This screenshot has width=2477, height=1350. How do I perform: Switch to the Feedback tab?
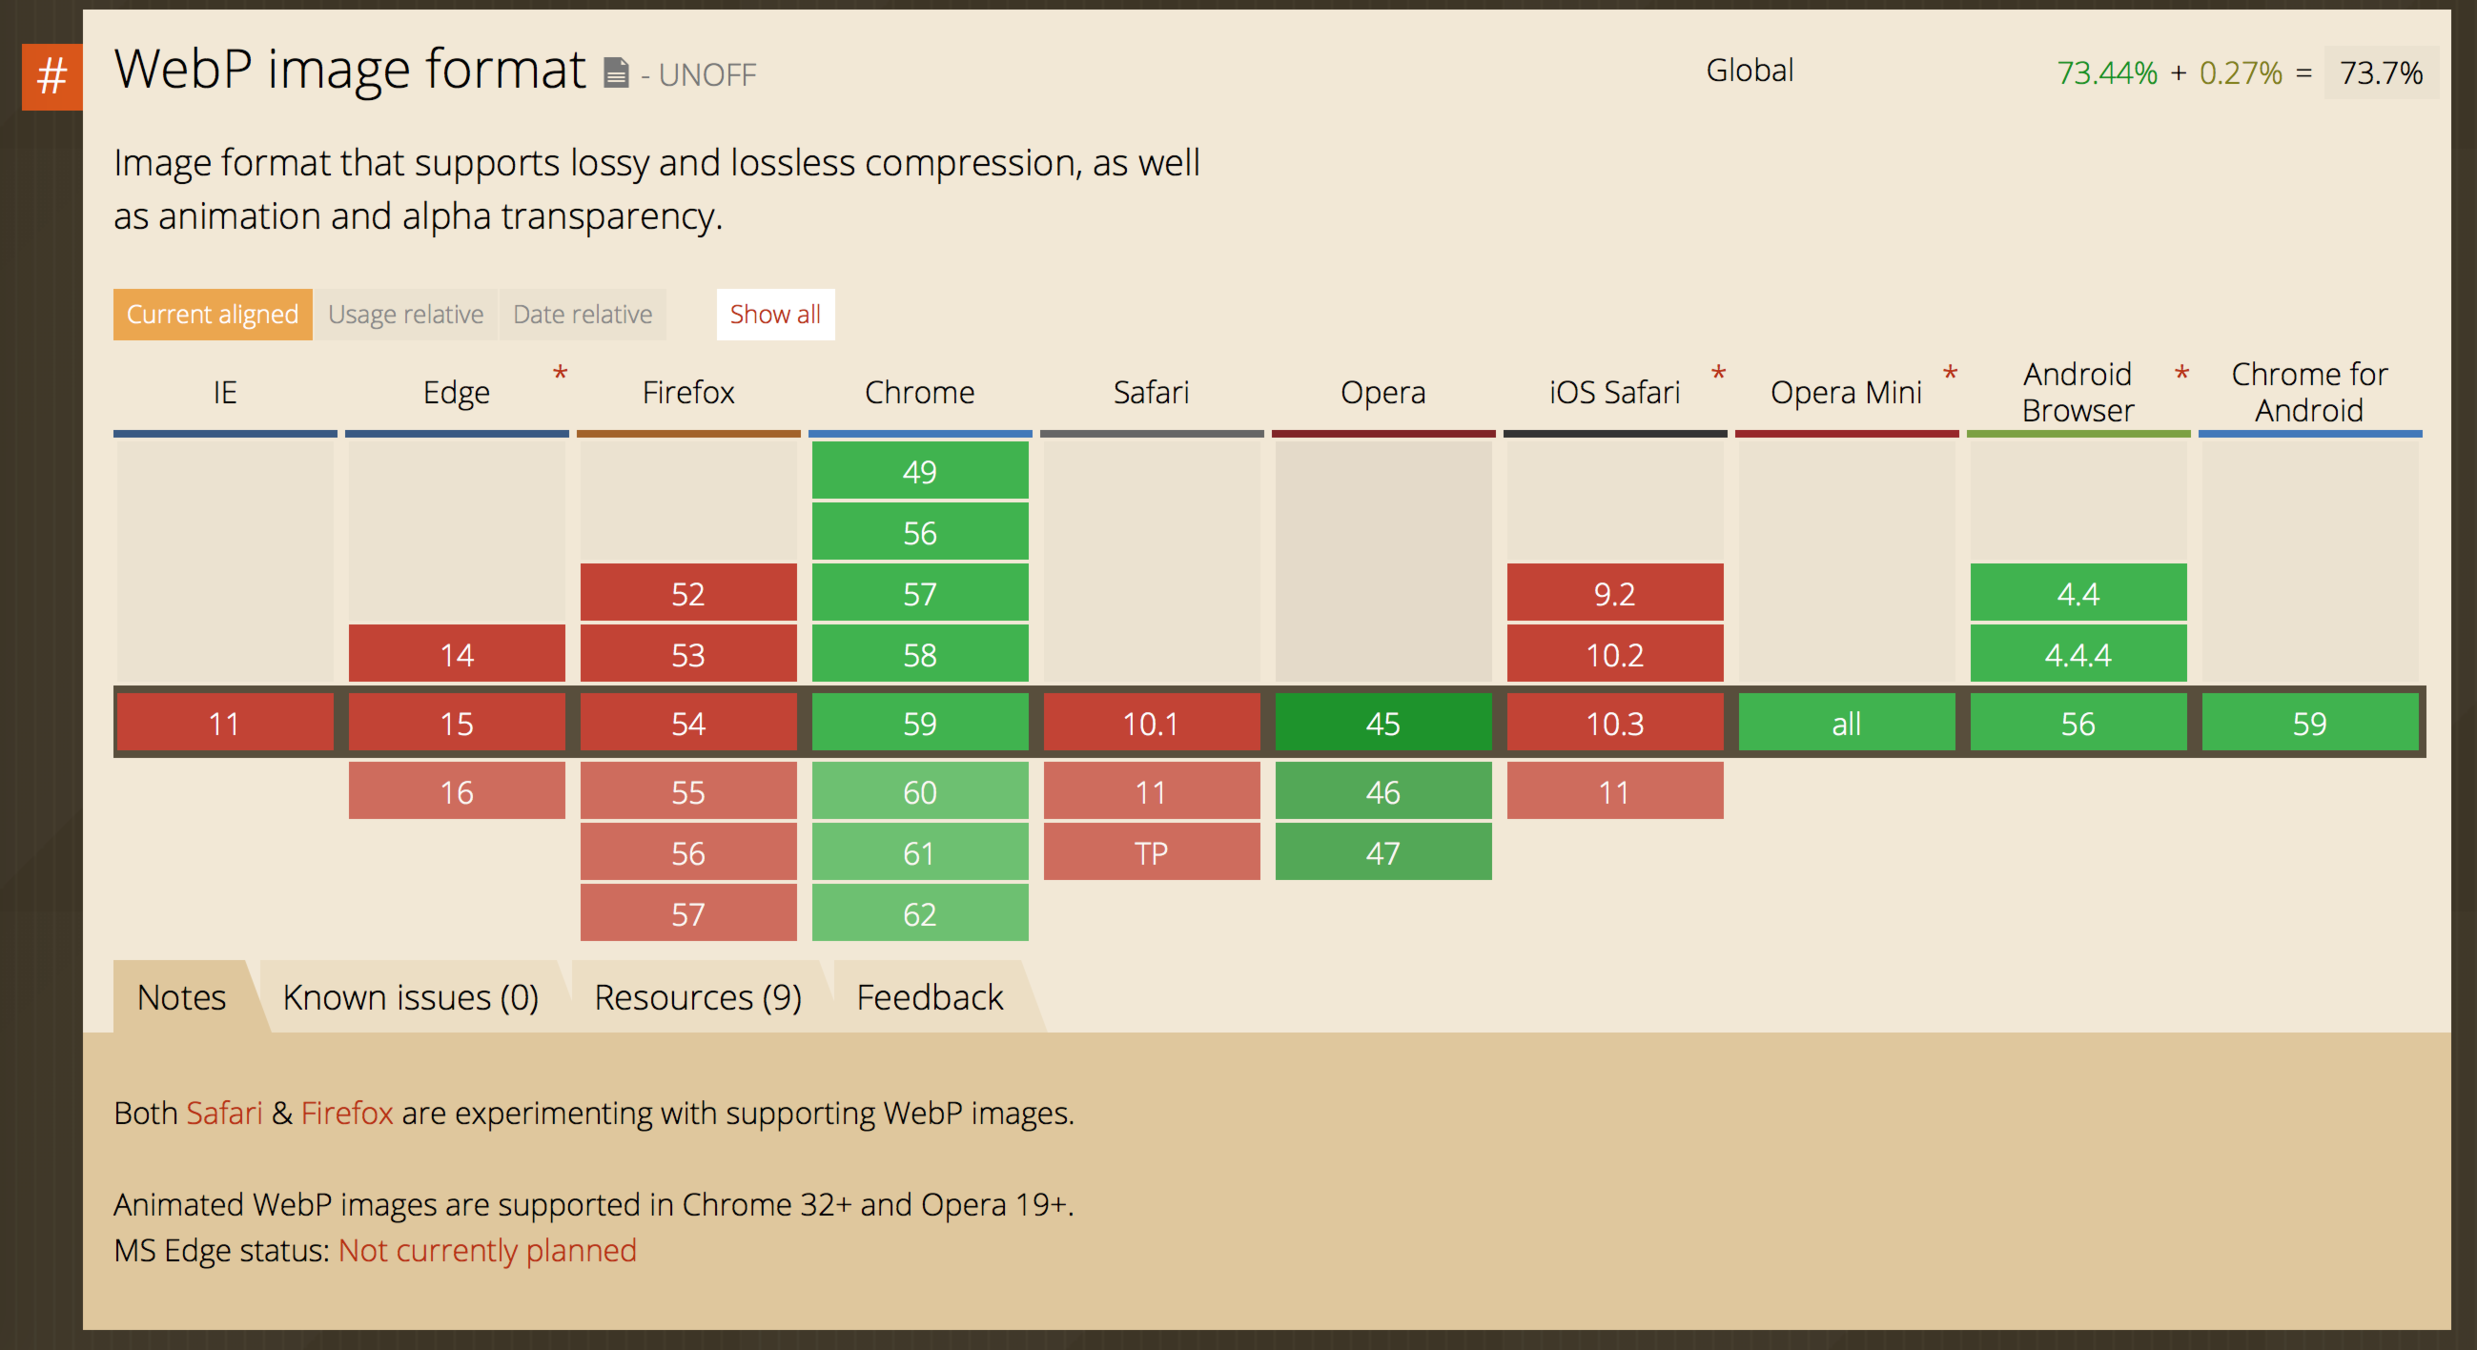[x=929, y=997]
